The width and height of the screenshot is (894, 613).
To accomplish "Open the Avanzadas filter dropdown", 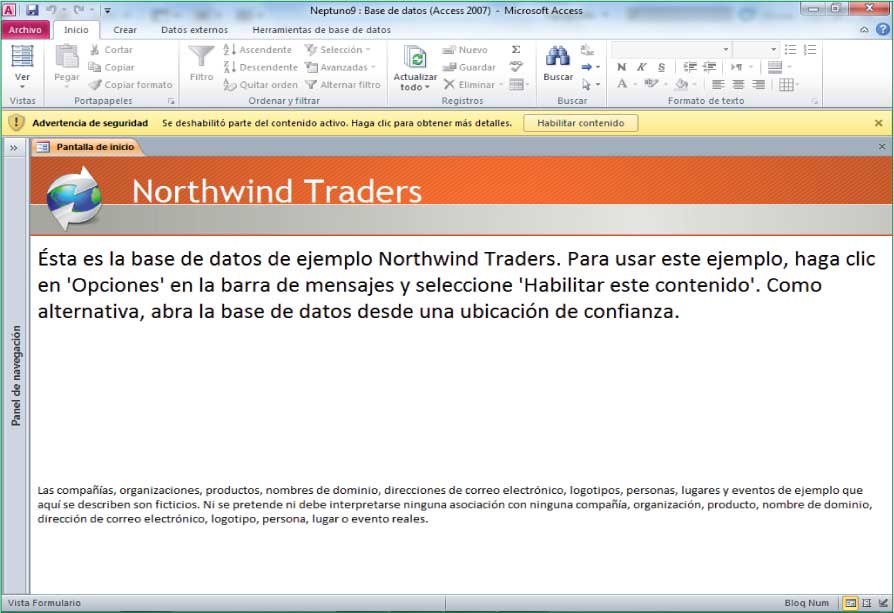I will tap(340, 67).
